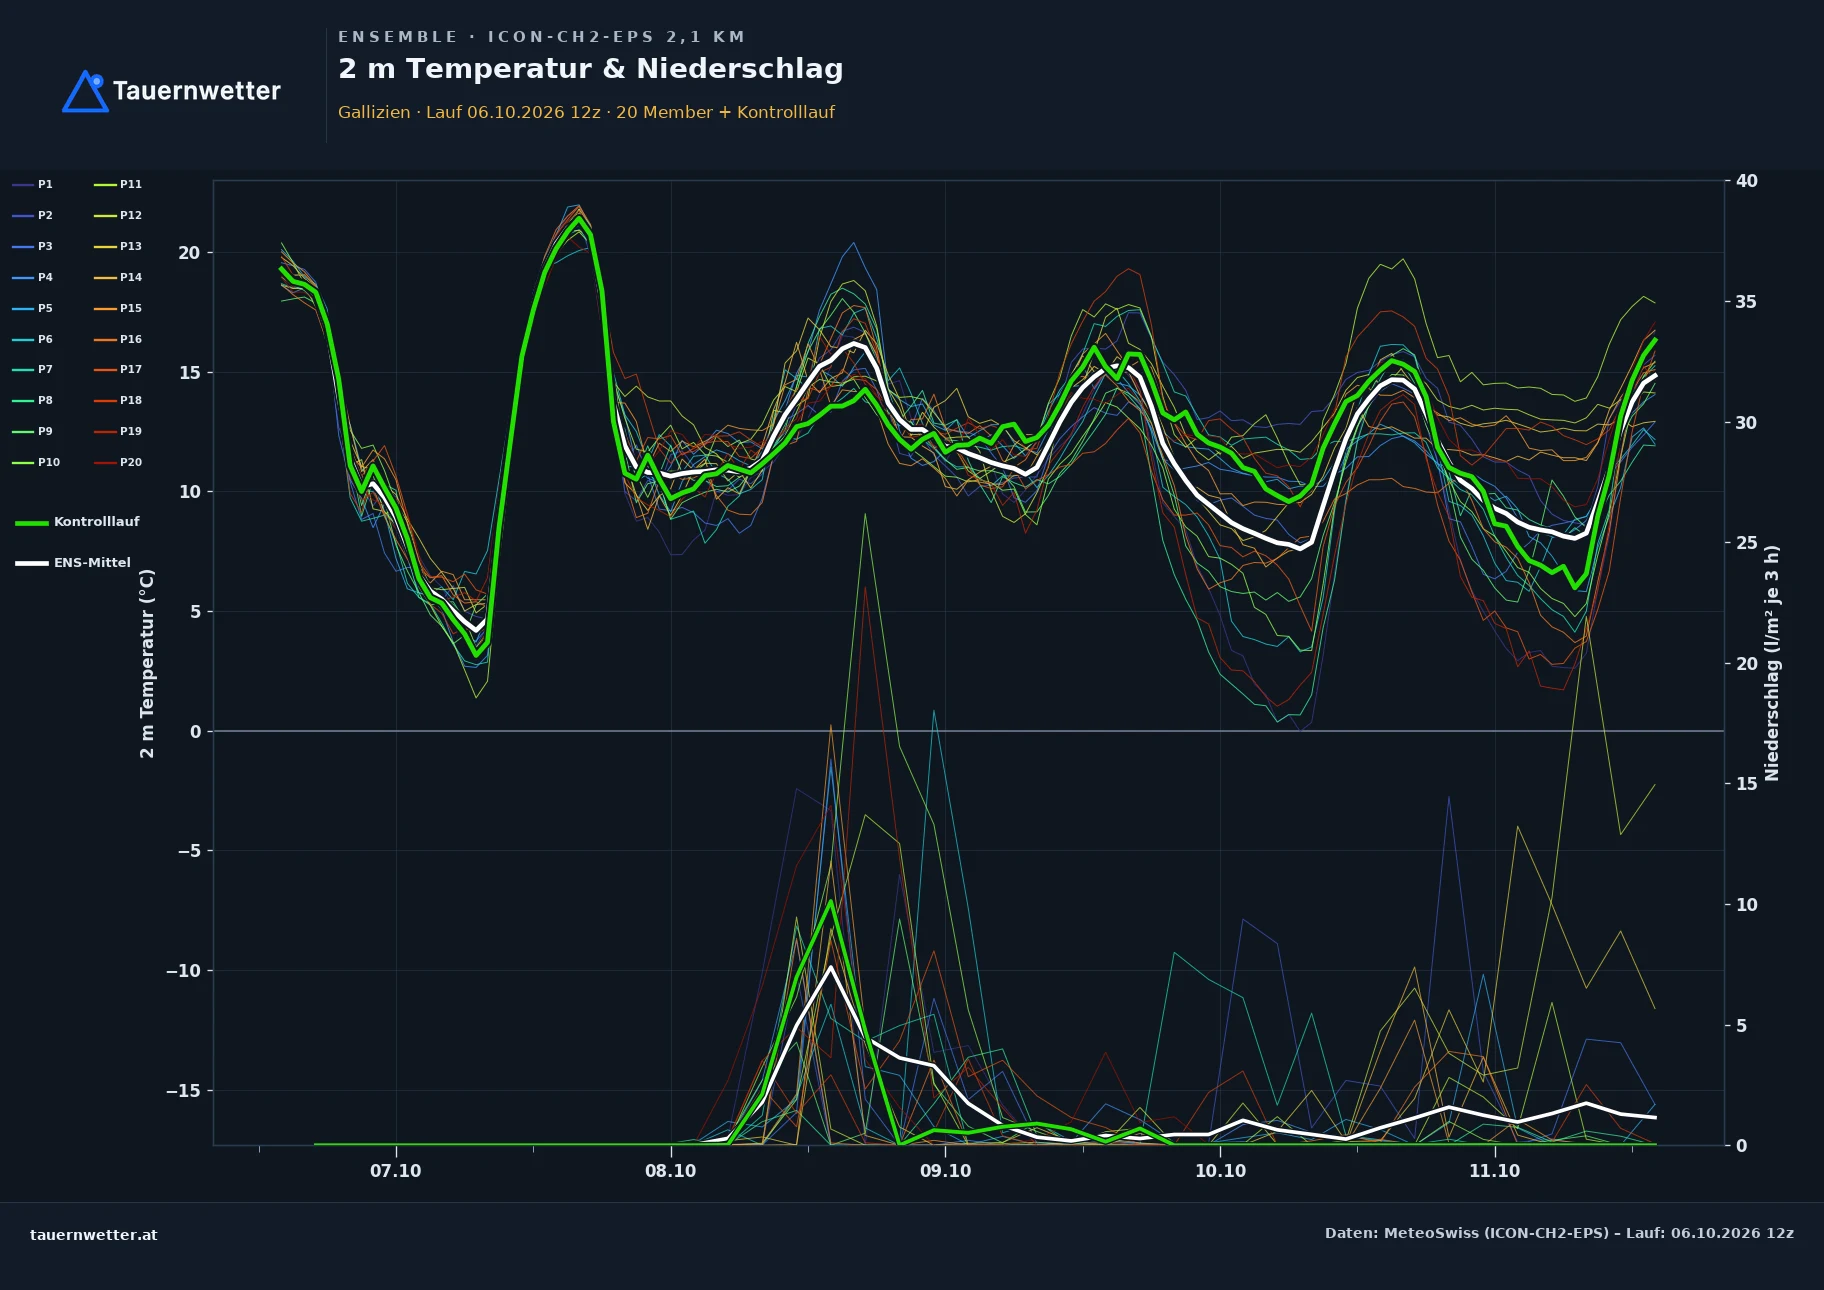This screenshot has height=1290, width=1824.
Task: Select the P10 legend entry
Action: (36, 462)
